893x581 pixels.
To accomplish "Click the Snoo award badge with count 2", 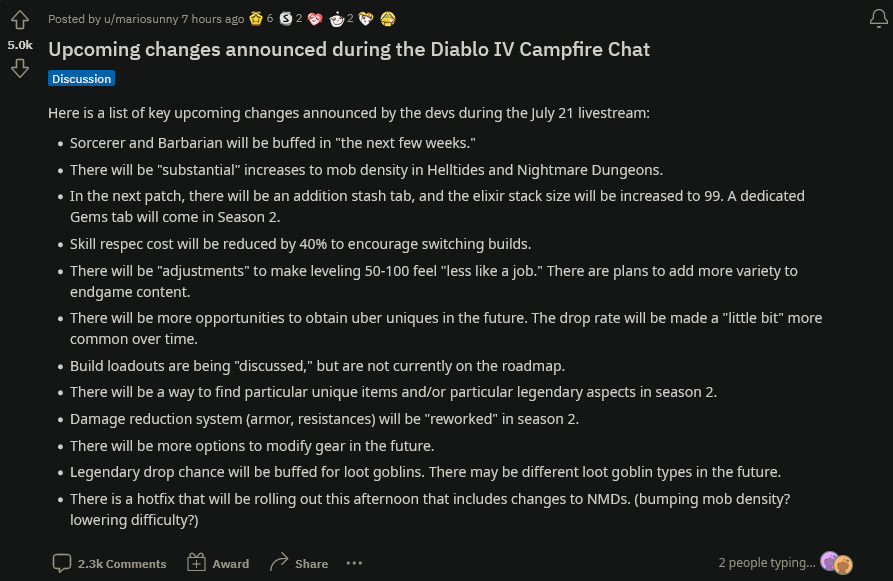I will point(337,18).
